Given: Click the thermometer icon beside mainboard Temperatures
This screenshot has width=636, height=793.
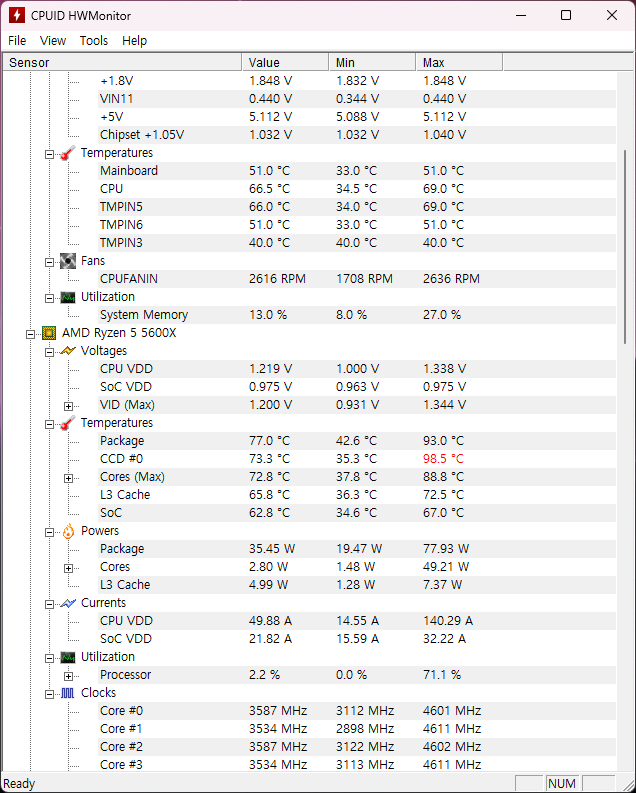Looking at the screenshot, I should tap(68, 153).
